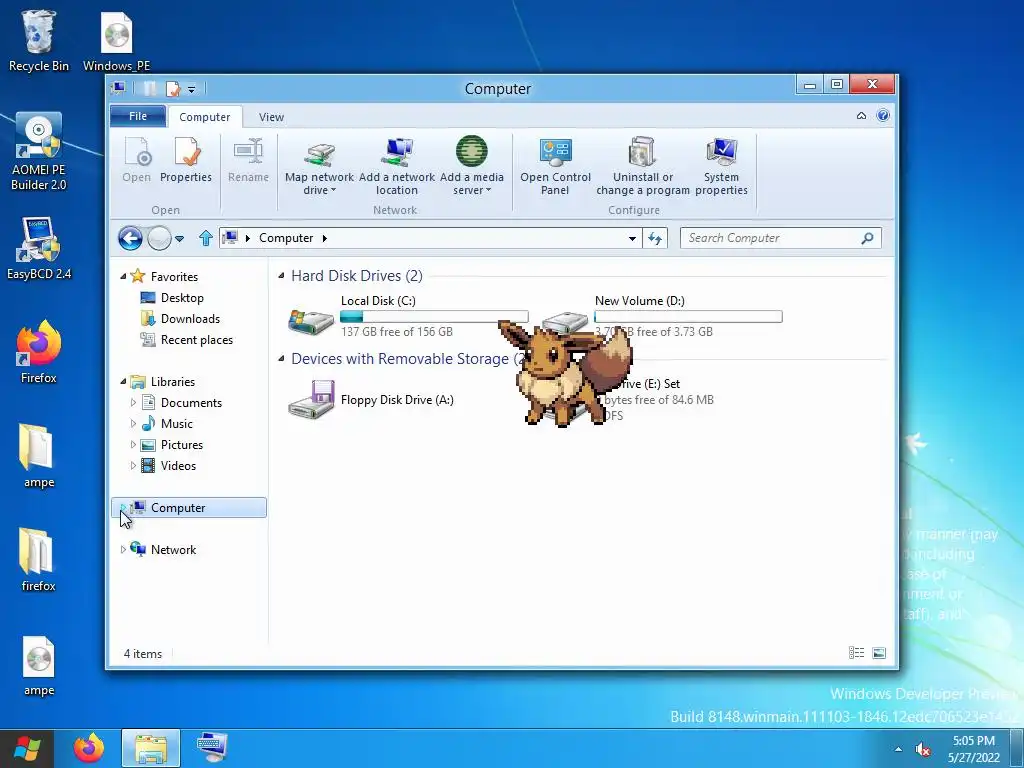
Task: Switch to details view icon
Action: click(856, 652)
